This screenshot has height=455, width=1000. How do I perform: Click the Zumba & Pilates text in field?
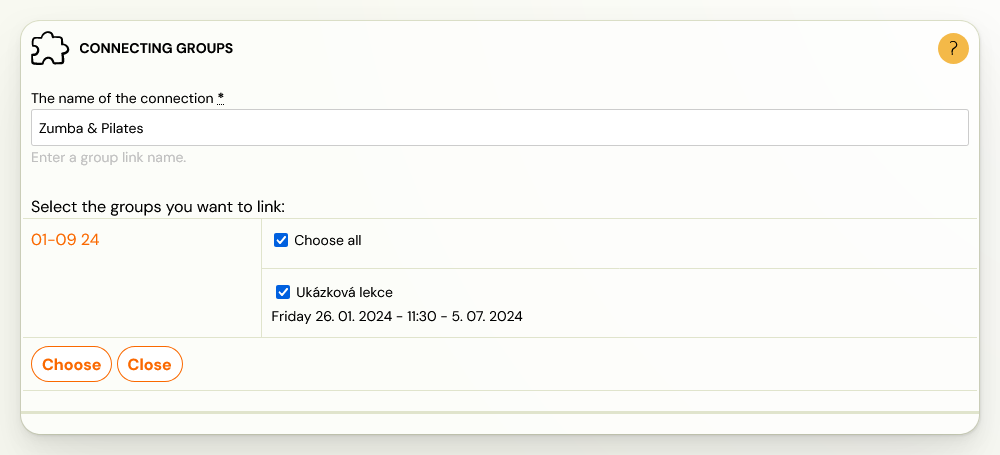[x=91, y=128]
